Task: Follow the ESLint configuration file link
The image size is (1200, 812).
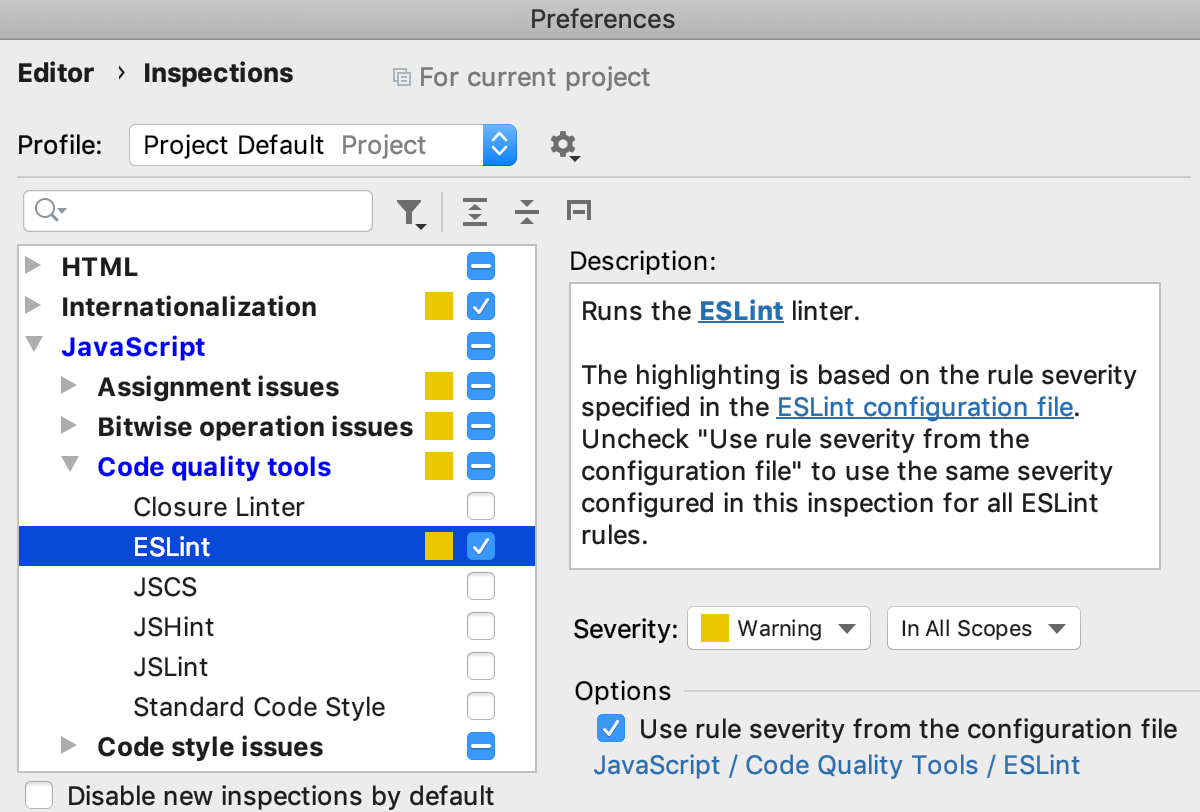Action: pyautogui.click(x=924, y=407)
